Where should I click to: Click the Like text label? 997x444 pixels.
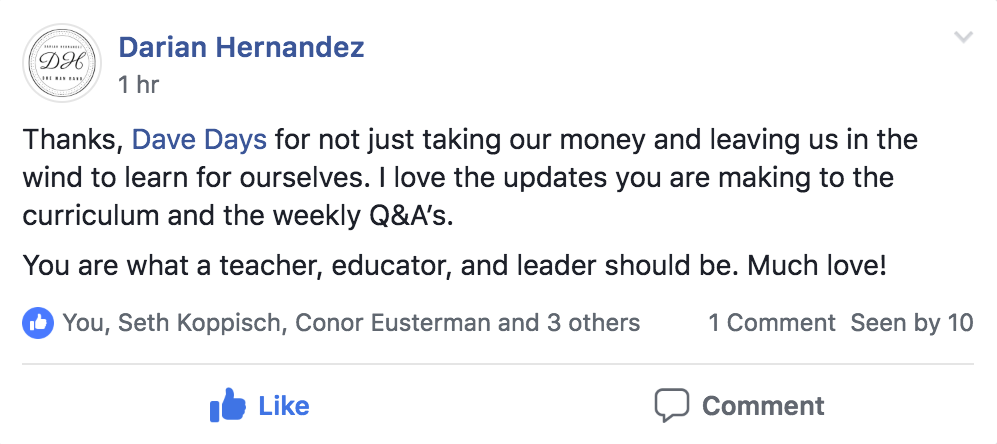284,406
